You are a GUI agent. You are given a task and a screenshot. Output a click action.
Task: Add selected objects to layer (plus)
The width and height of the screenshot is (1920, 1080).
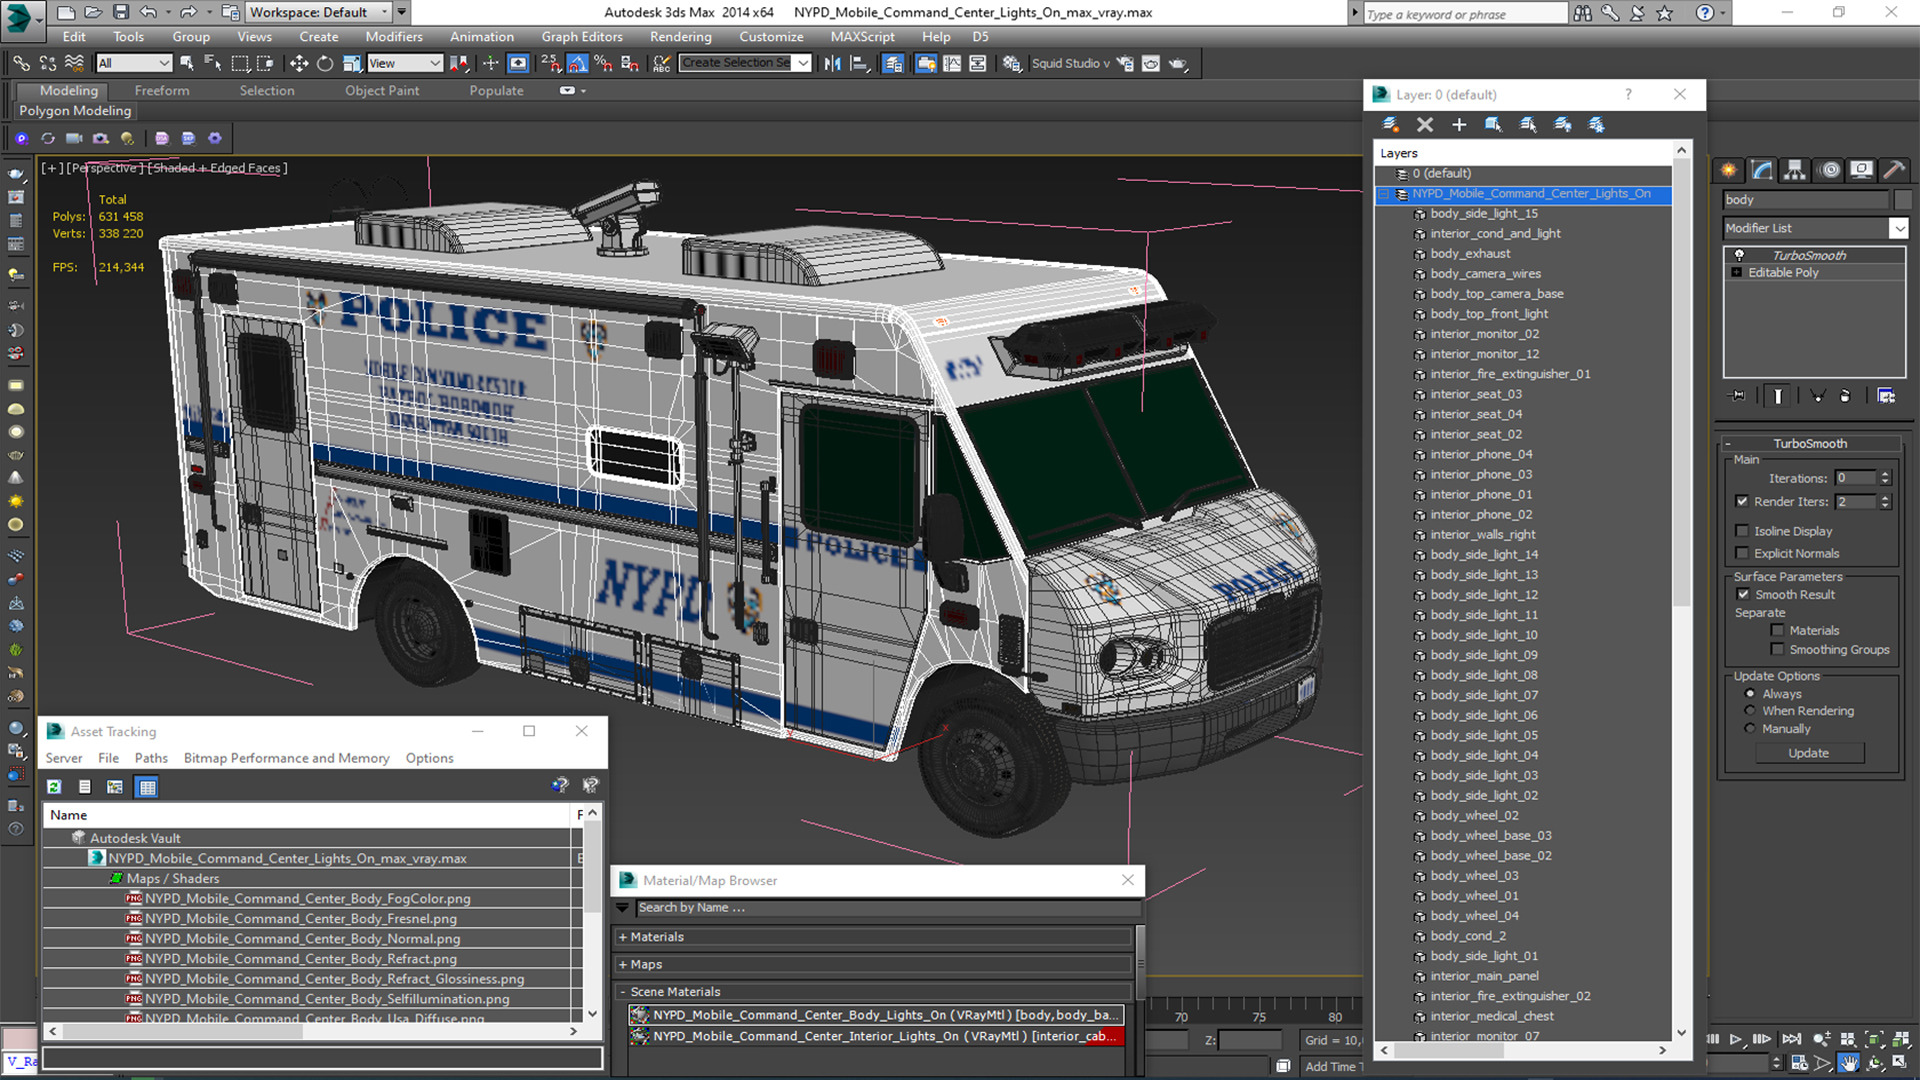pyautogui.click(x=1459, y=124)
